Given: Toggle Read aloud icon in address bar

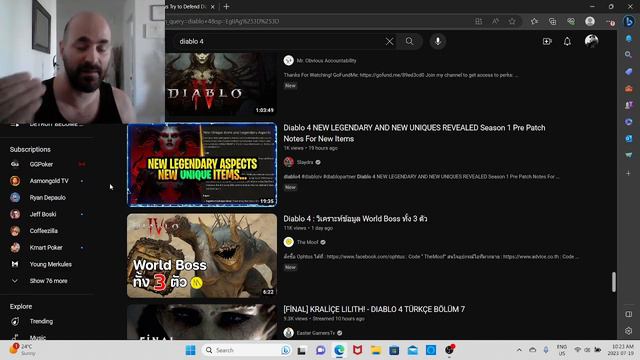Looking at the screenshot, I should 495,21.
